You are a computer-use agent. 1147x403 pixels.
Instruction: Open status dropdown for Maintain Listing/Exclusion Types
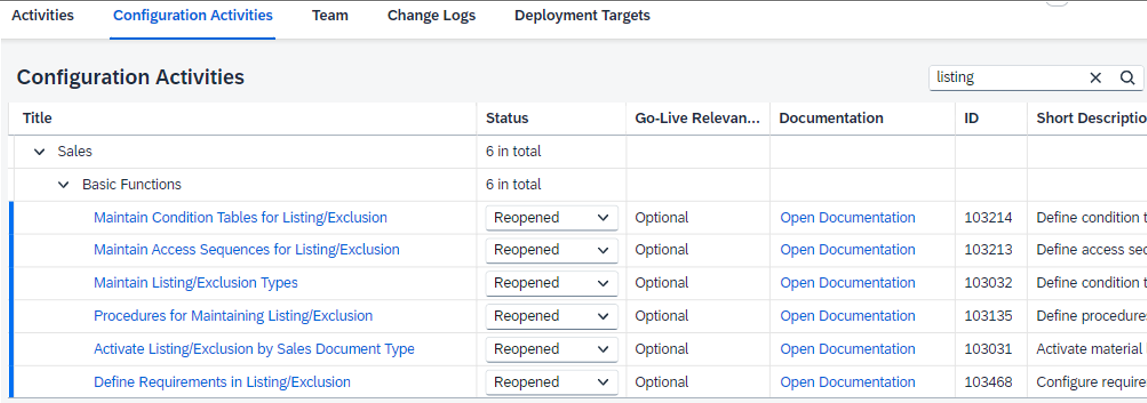click(x=552, y=283)
